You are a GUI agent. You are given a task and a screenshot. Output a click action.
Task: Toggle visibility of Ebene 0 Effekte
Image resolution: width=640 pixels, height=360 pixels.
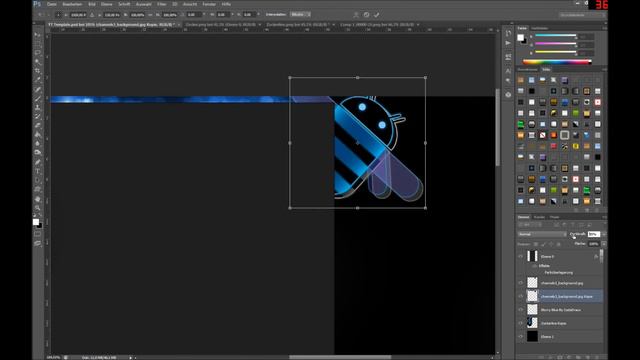[x=534, y=266]
